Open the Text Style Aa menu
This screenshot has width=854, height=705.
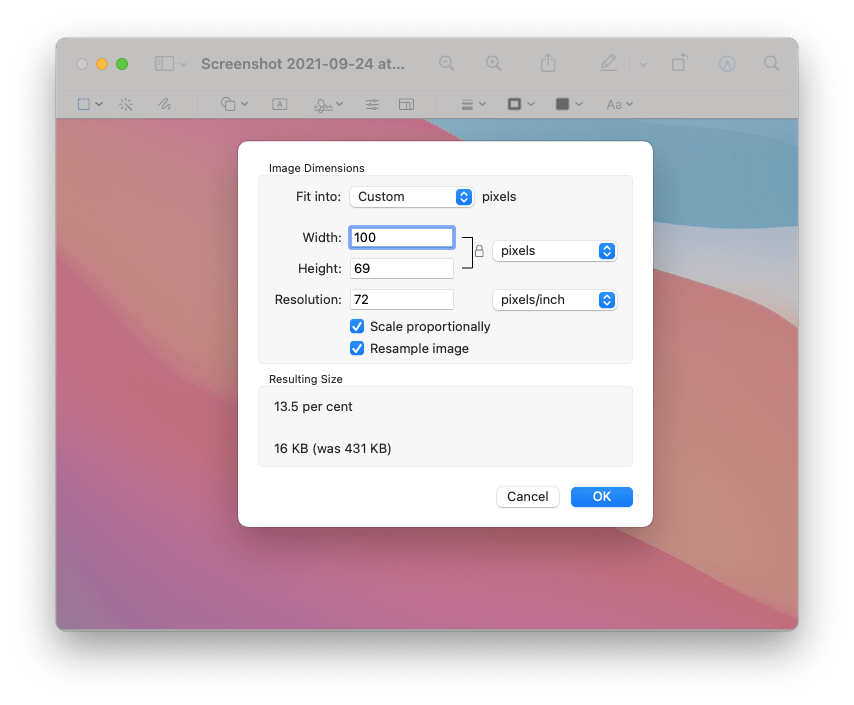(618, 104)
